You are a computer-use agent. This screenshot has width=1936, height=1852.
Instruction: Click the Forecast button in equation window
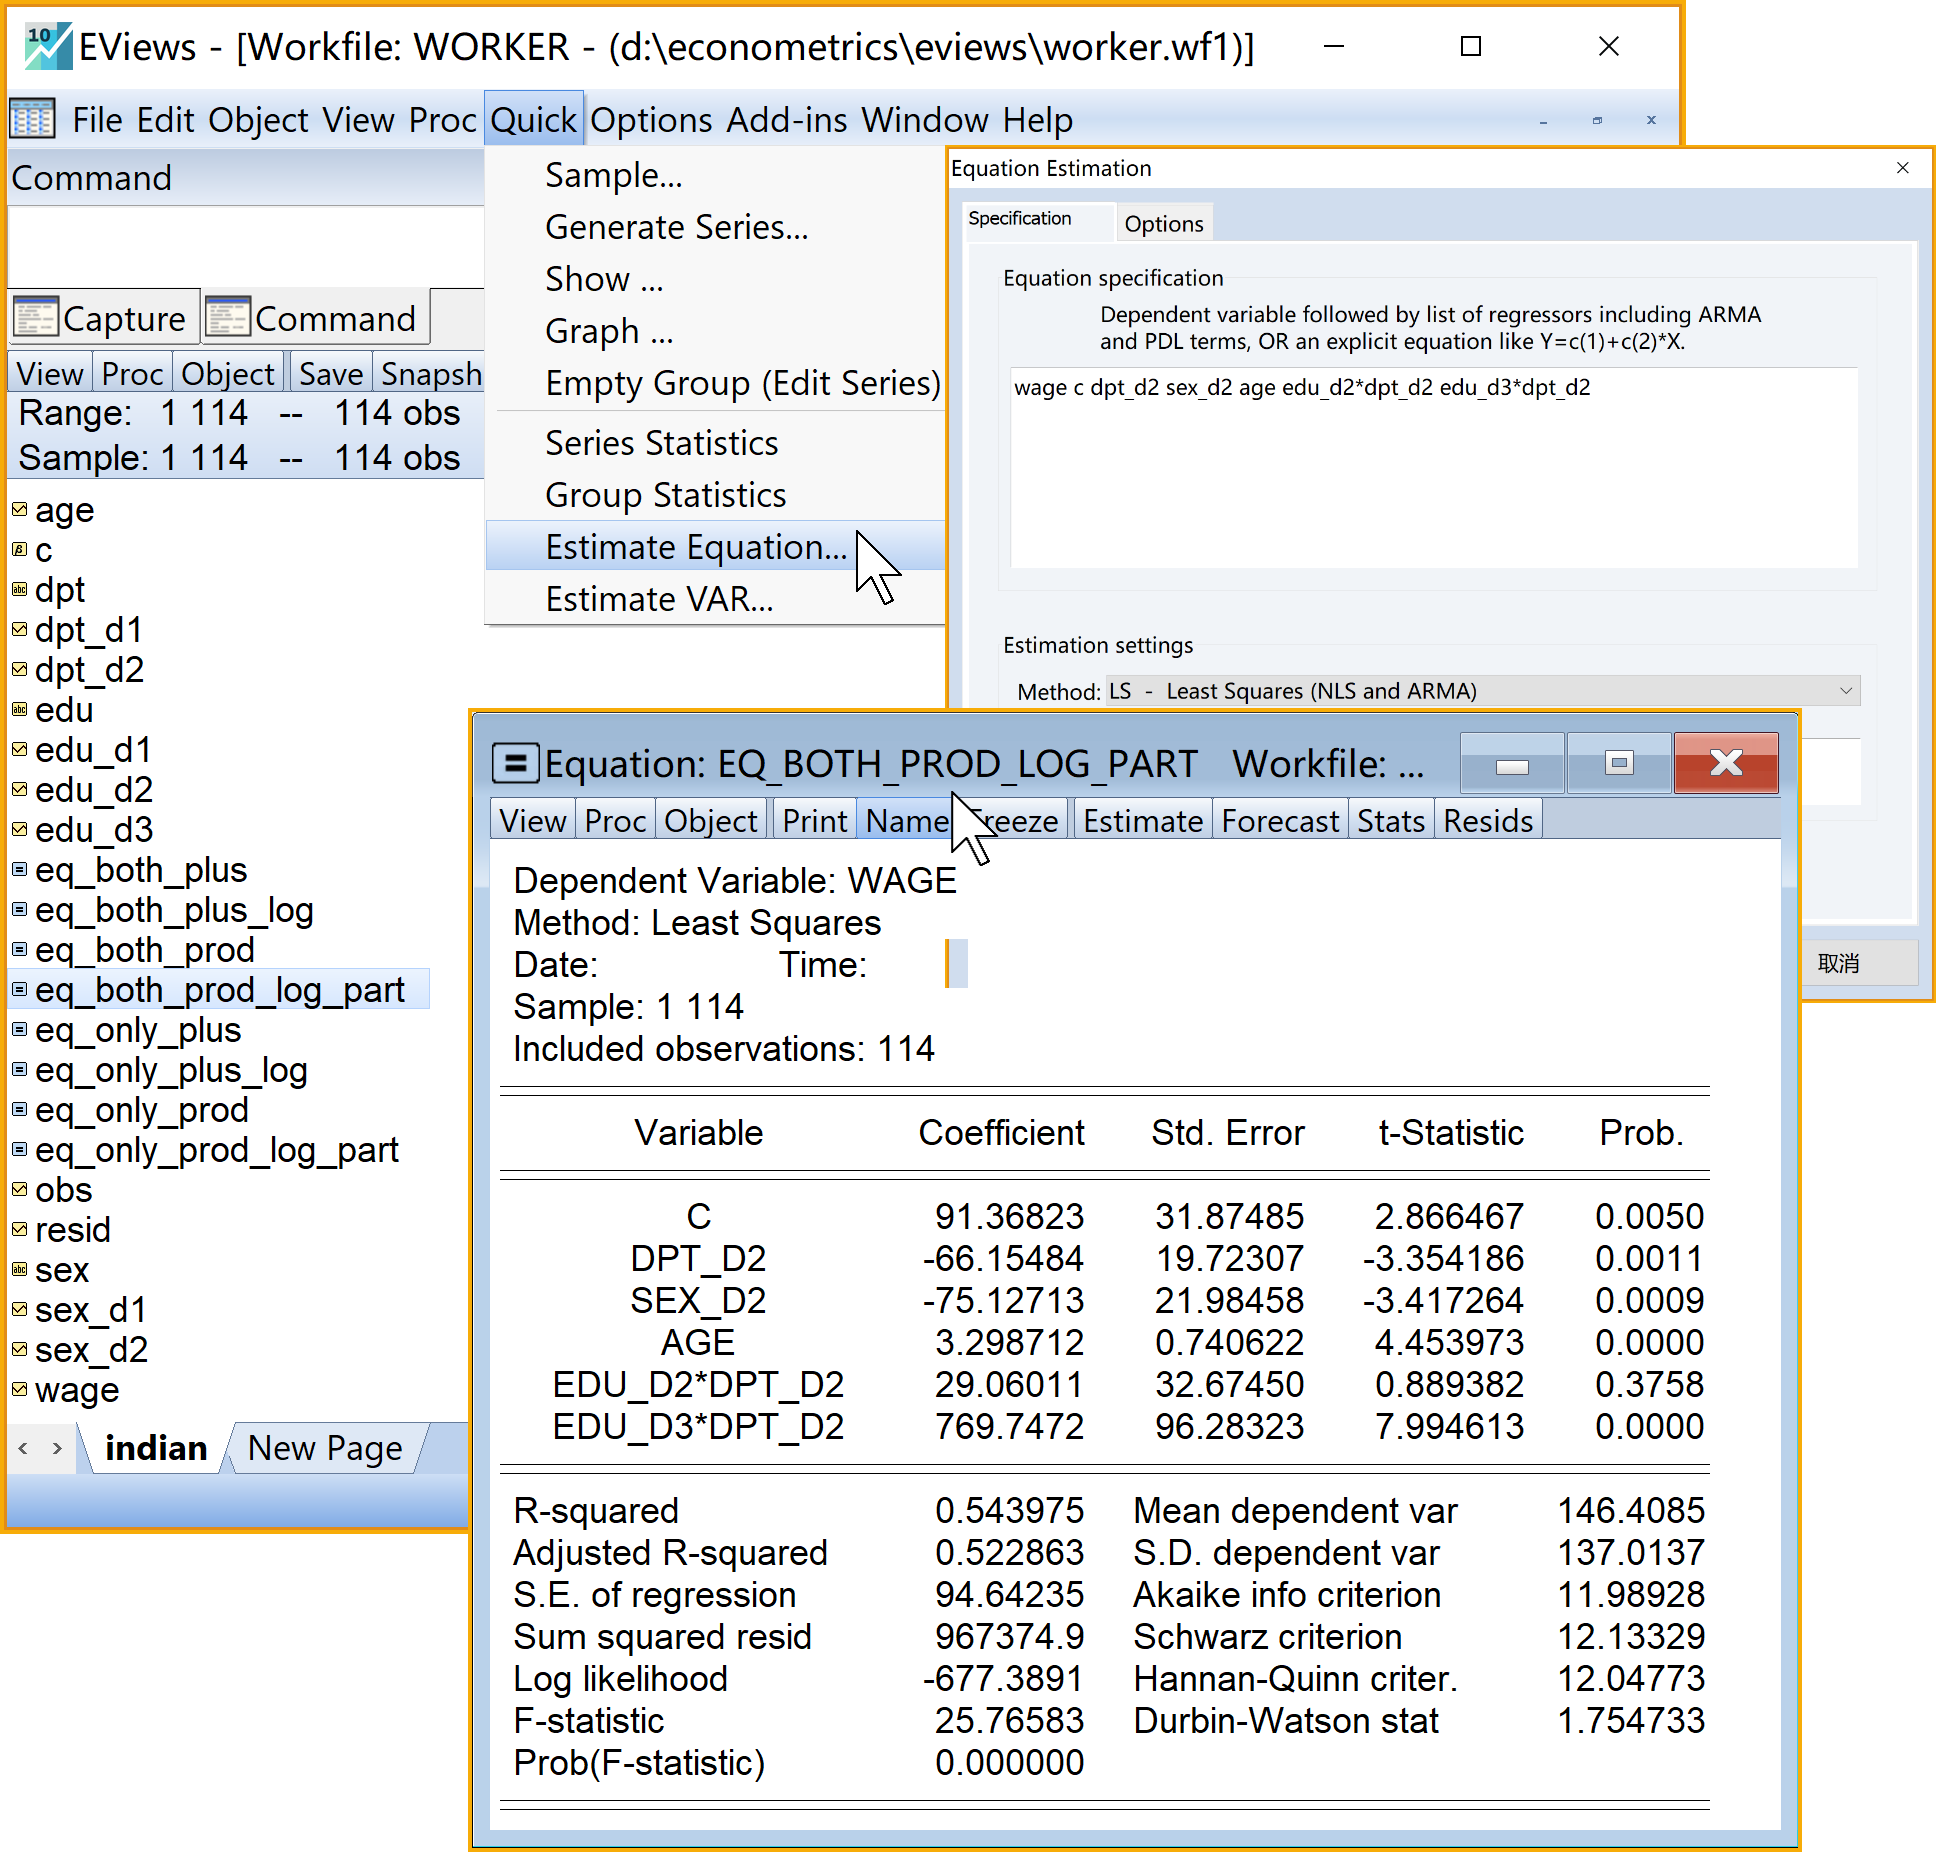coord(1279,821)
